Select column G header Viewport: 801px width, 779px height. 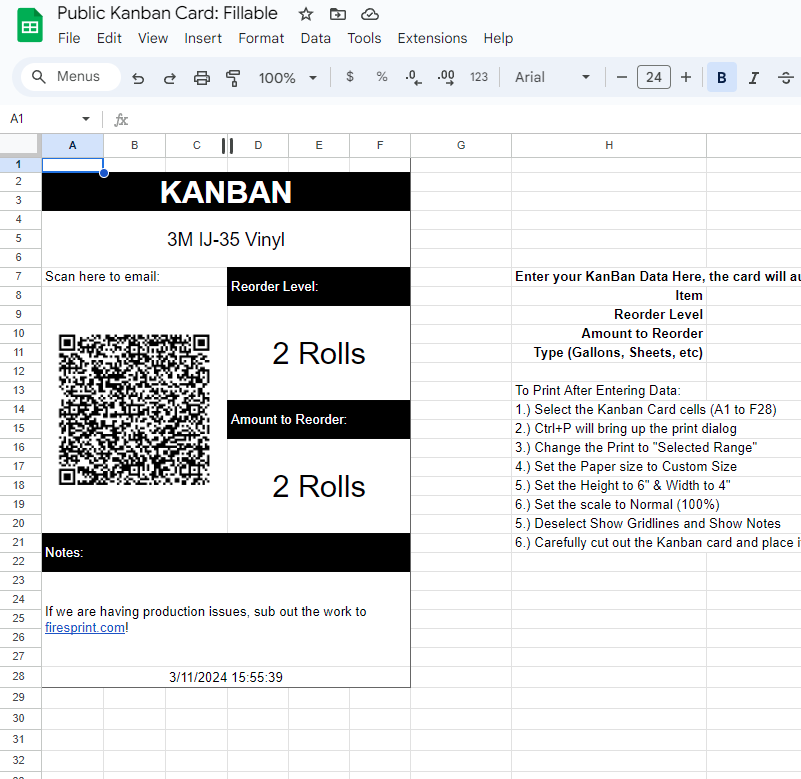[461, 146]
